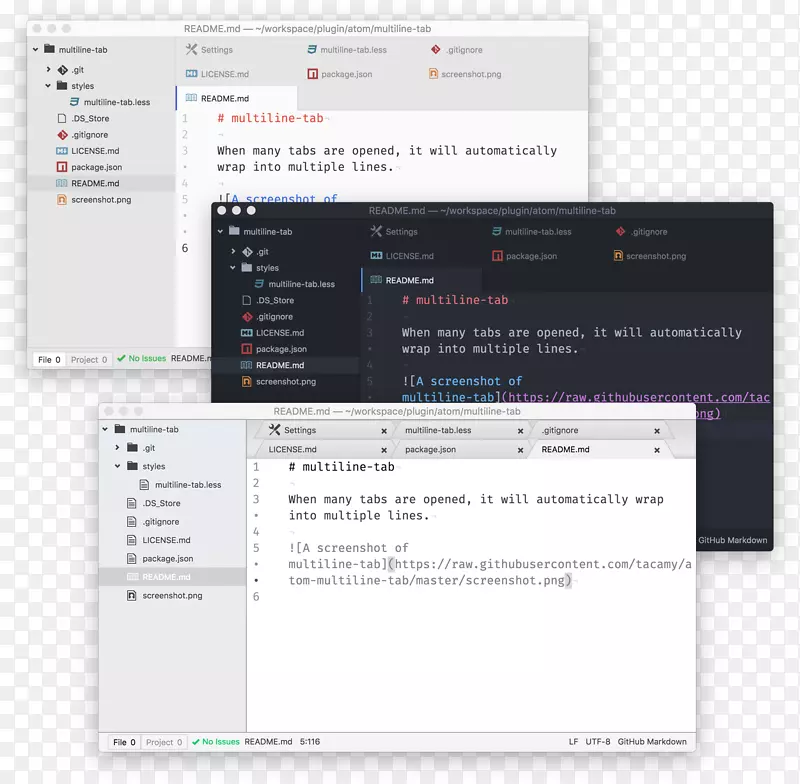Image resolution: width=800 pixels, height=784 pixels.
Task: Close the LICENSE.md tab
Action: 384,449
